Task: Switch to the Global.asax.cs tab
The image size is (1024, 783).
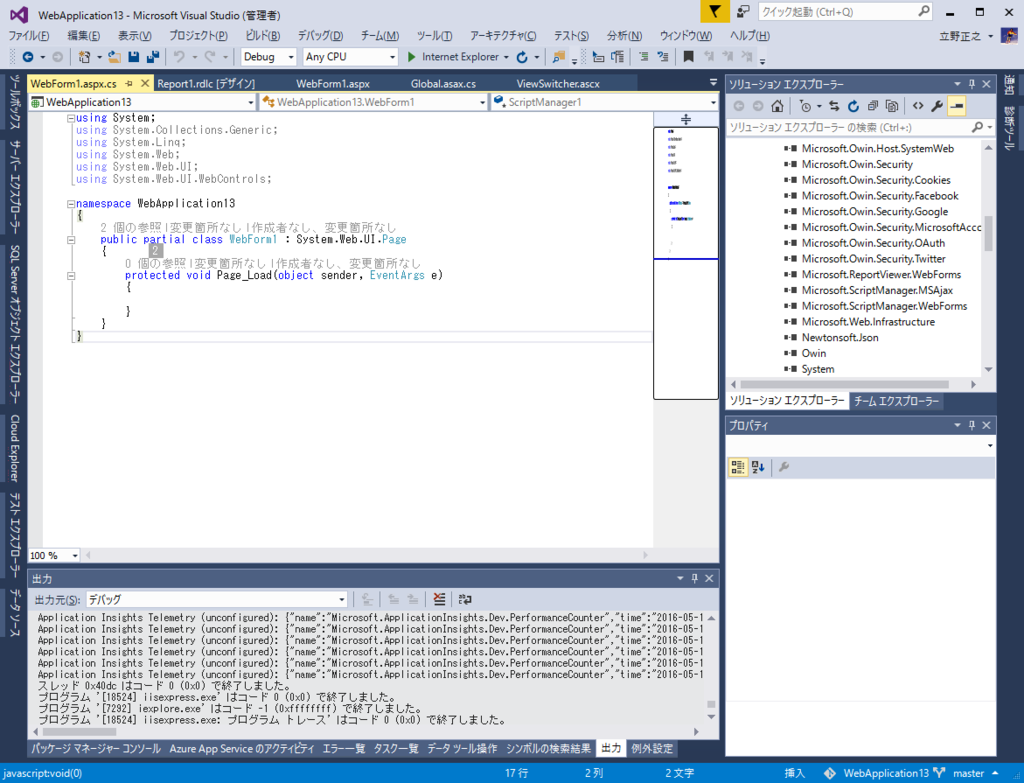Action: point(443,84)
